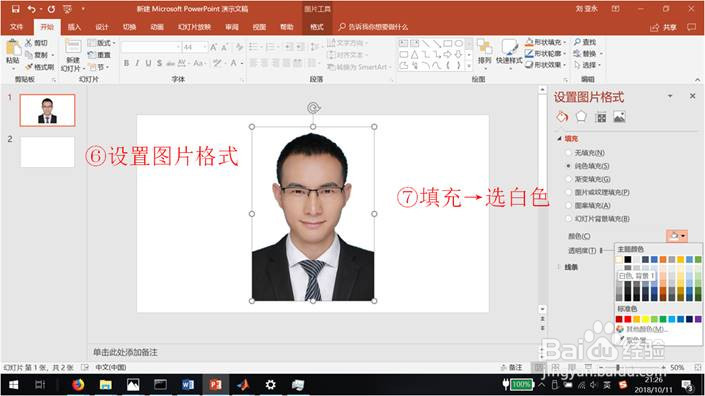This screenshot has height=396, width=705.
Task: Activate the Format Painter (格式刷)
Action: [x=40, y=67]
